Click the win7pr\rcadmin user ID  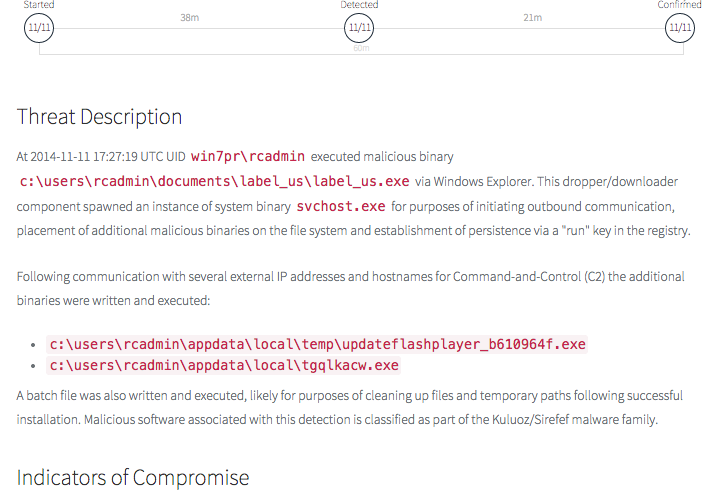(247, 156)
